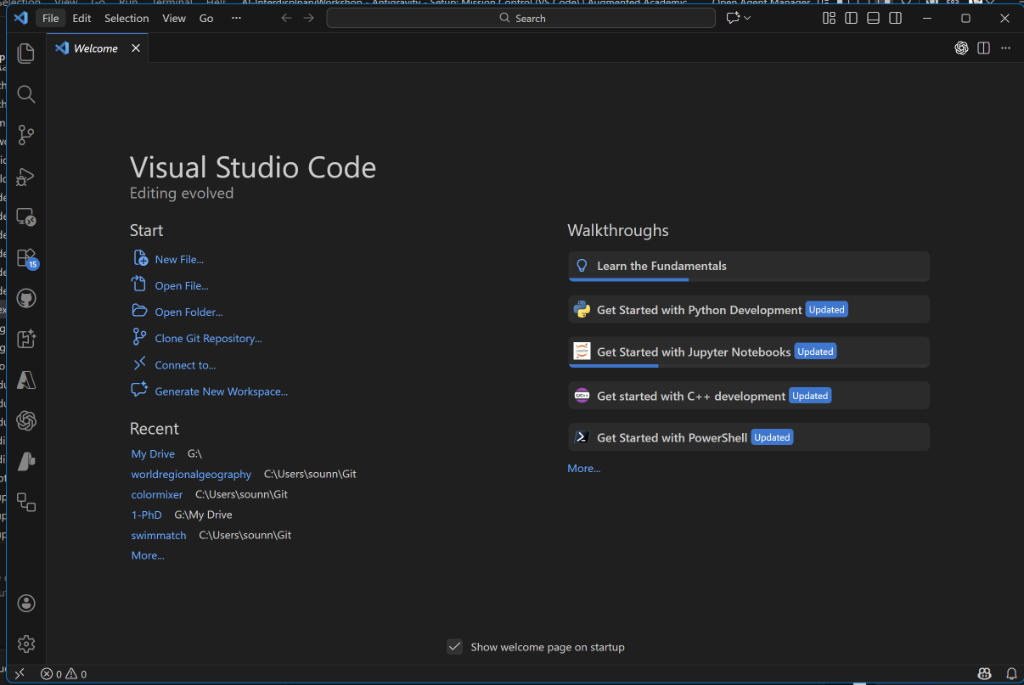Toggle Show welcome page on startup checkbox
The width and height of the screenshot is (1024, 685).
click(455, 646)
